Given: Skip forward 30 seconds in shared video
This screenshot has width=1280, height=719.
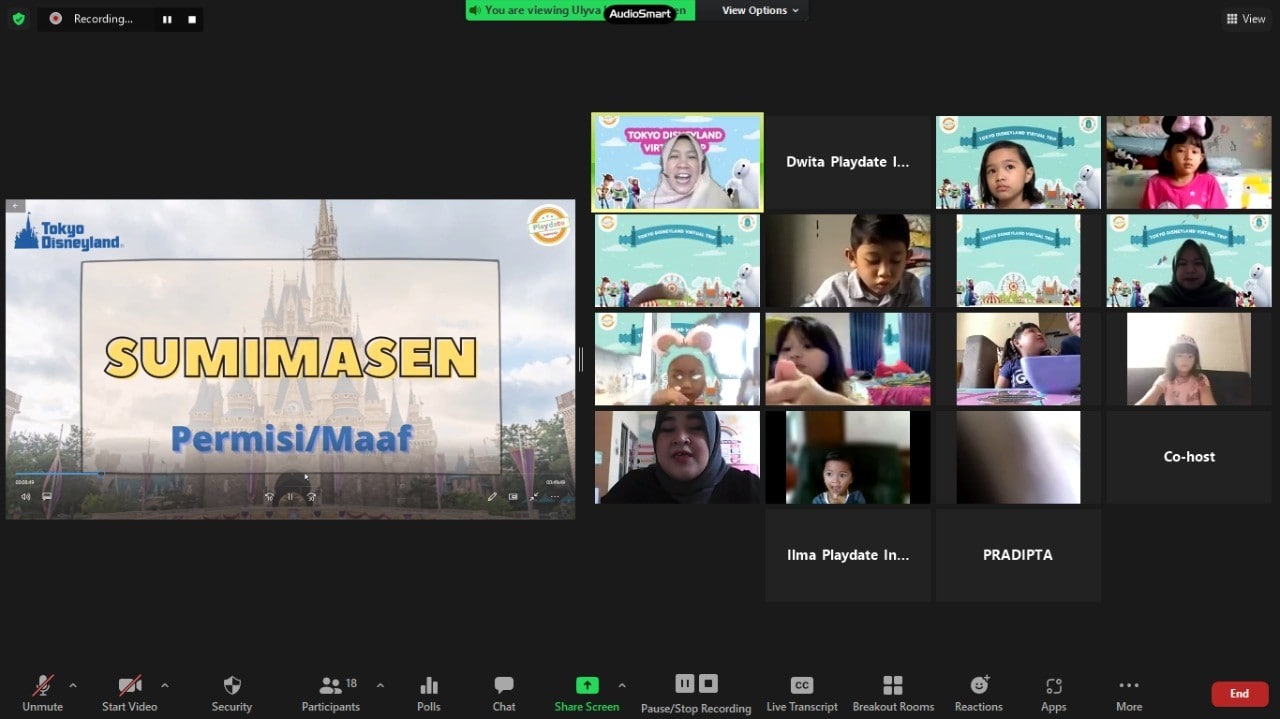Looking at the screenshot, I should click(312, 496).
